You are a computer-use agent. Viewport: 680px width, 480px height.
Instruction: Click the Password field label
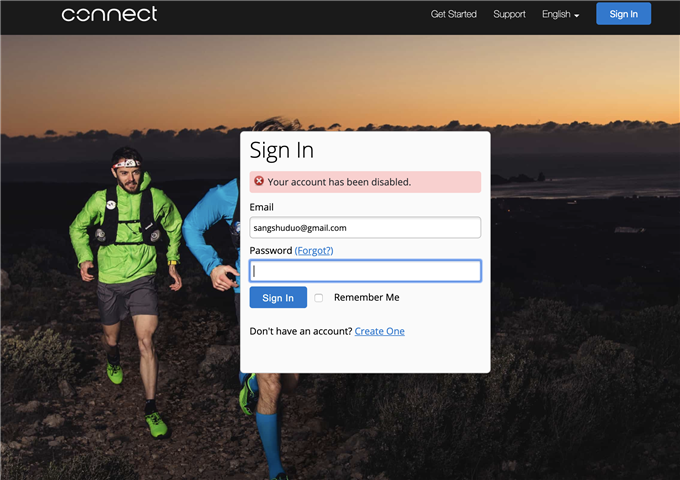point(270,251)
